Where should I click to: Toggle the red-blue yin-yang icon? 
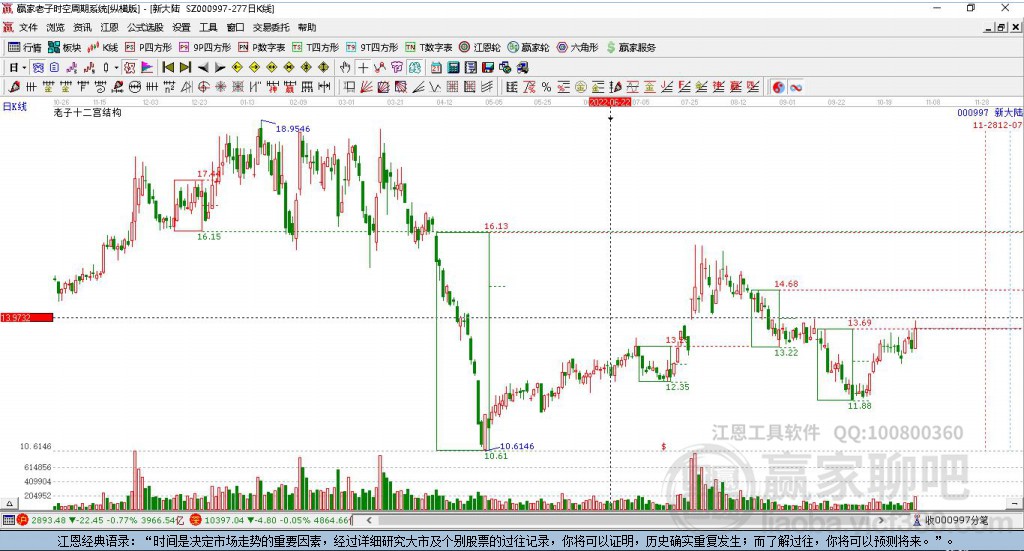(x=778, y=87)
